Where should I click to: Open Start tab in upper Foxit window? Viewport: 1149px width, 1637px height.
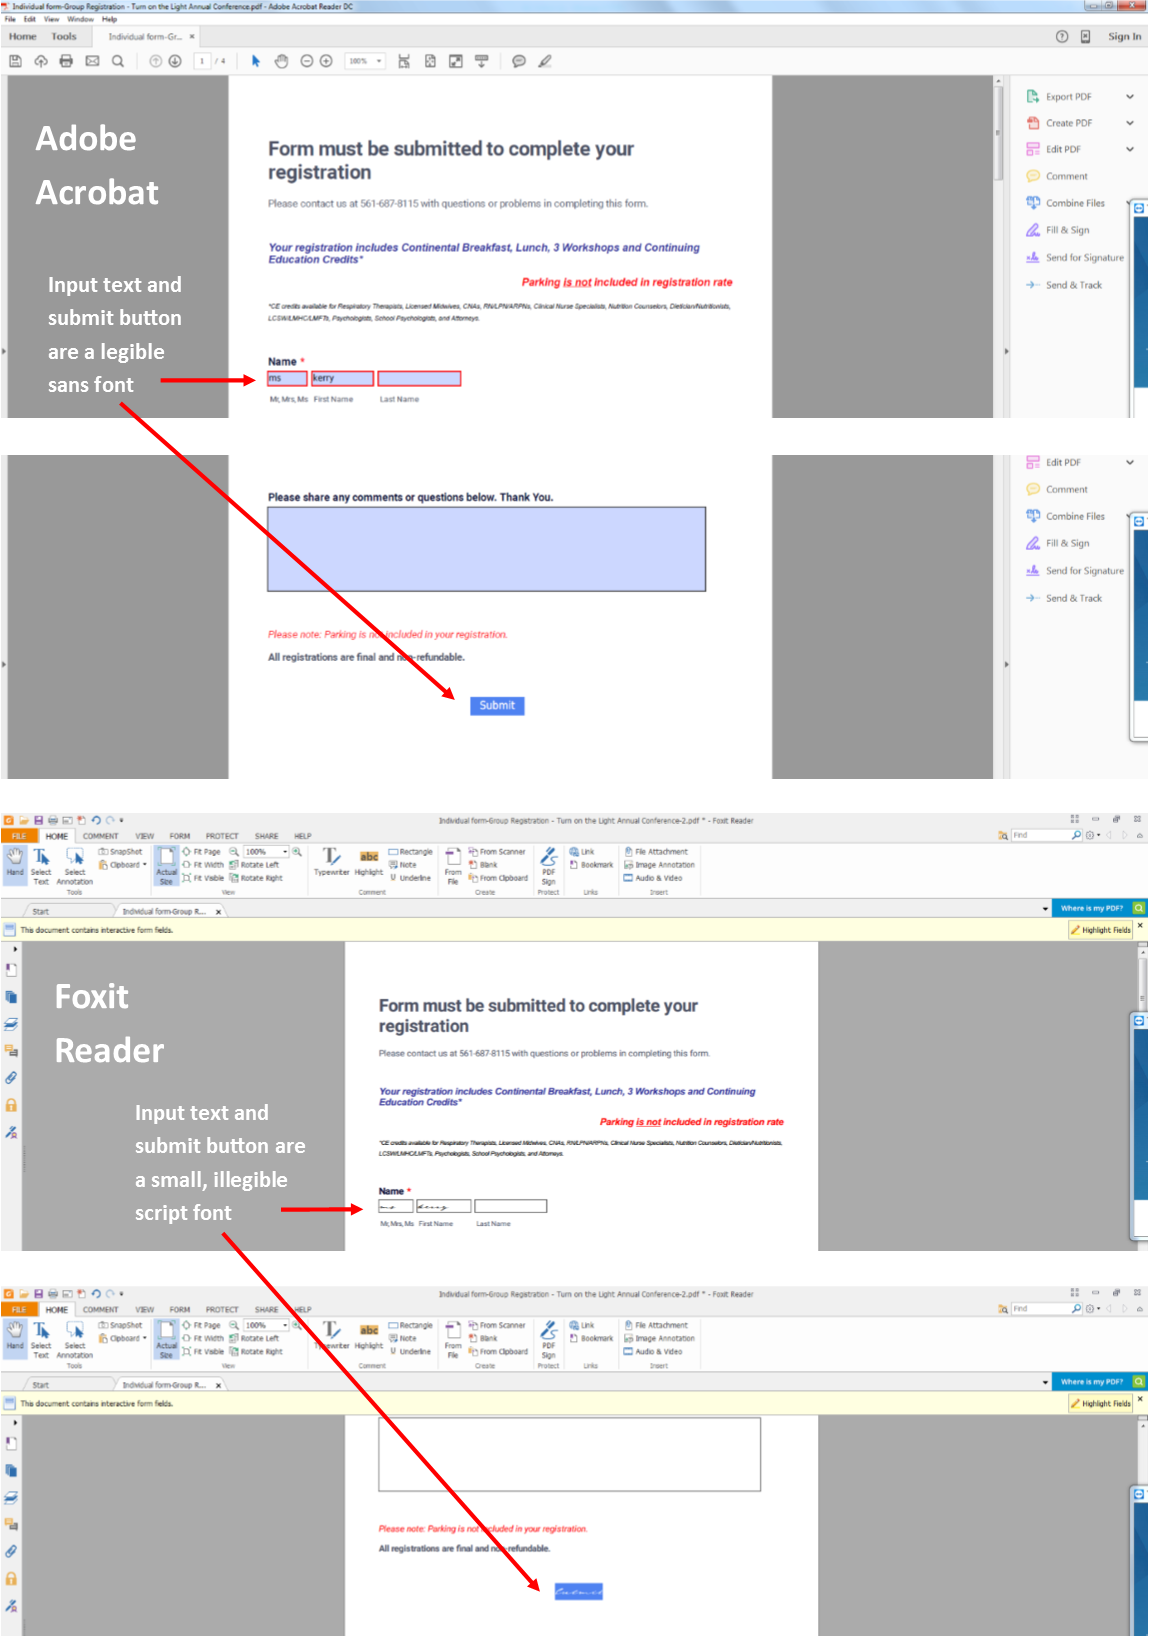[41, 912]
